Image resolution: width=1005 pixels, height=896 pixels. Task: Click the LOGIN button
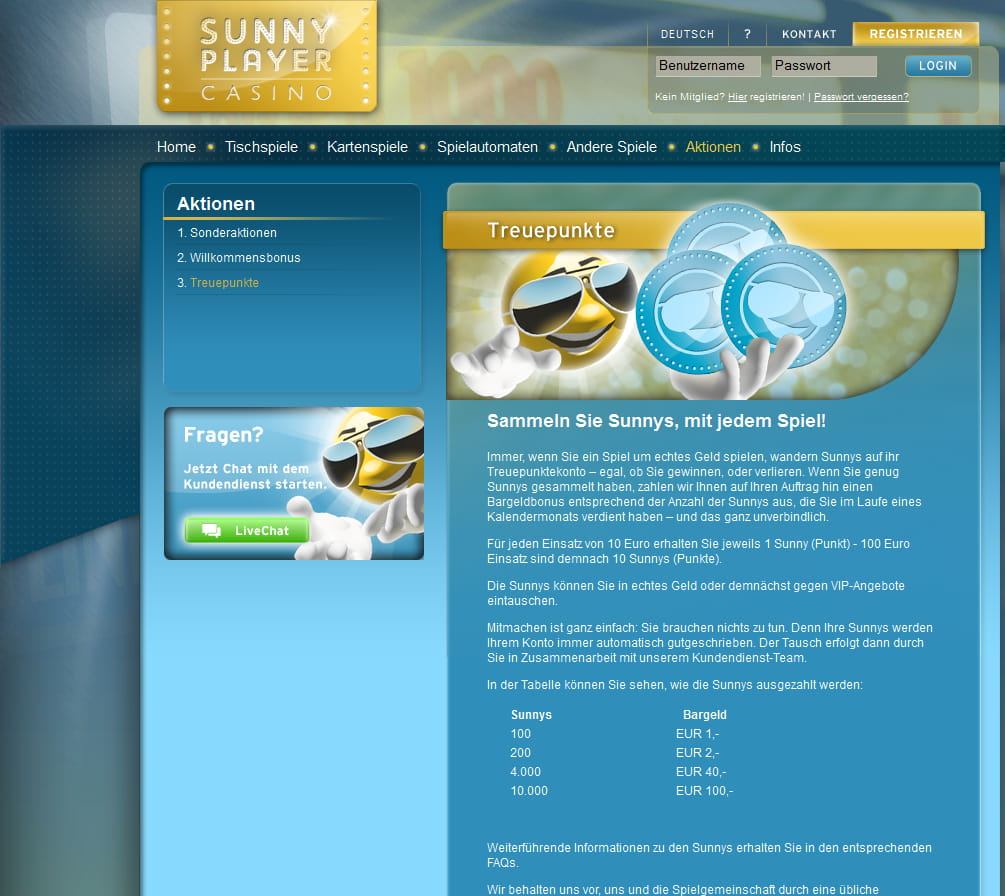point(938,66)
